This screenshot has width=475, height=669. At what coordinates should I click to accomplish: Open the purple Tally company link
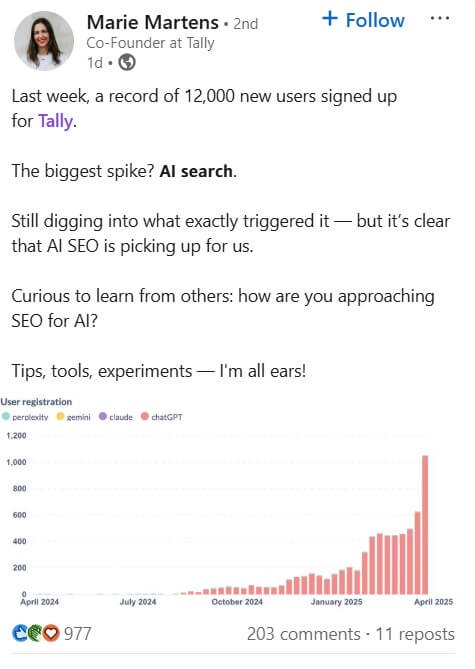click(x=55, y=121)
